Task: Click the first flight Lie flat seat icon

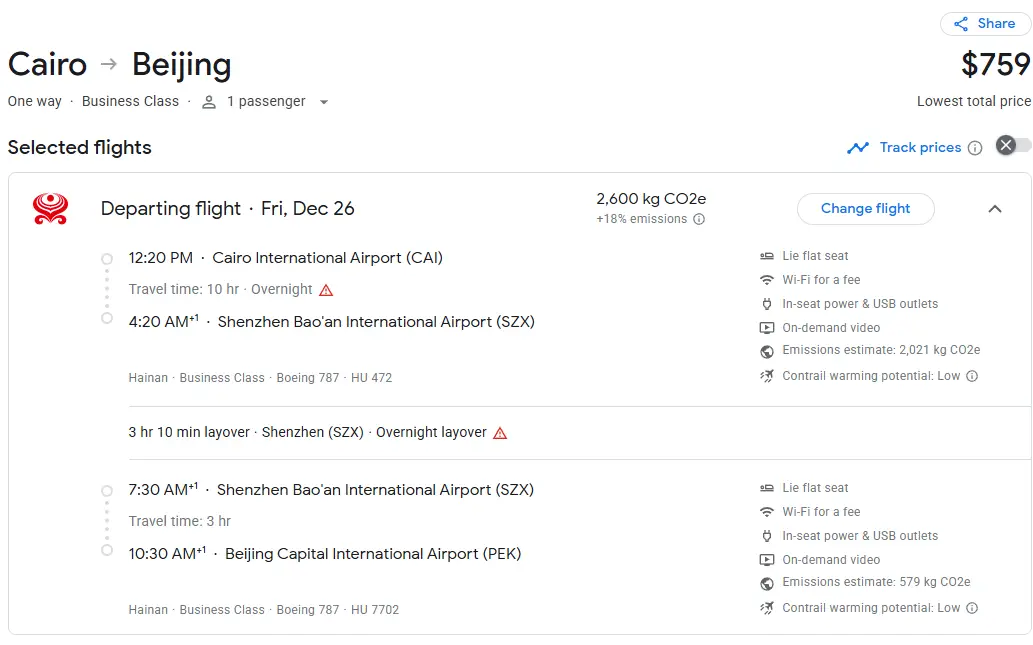Action: pos(767,256)
